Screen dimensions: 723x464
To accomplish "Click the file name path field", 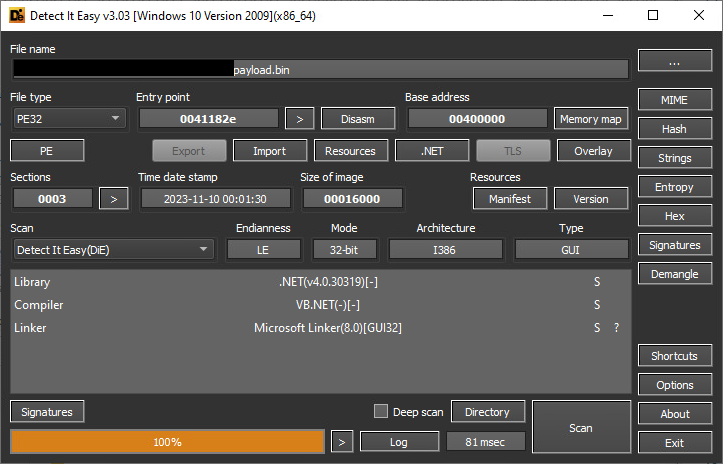I will pyautogui.click(x=320, y=70).
